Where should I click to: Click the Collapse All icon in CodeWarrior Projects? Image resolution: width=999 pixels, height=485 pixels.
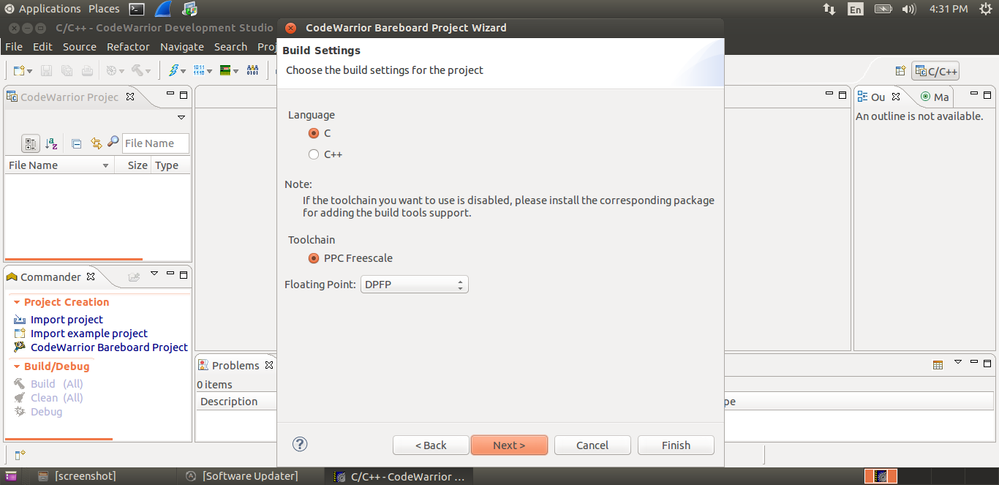(76, 143)
